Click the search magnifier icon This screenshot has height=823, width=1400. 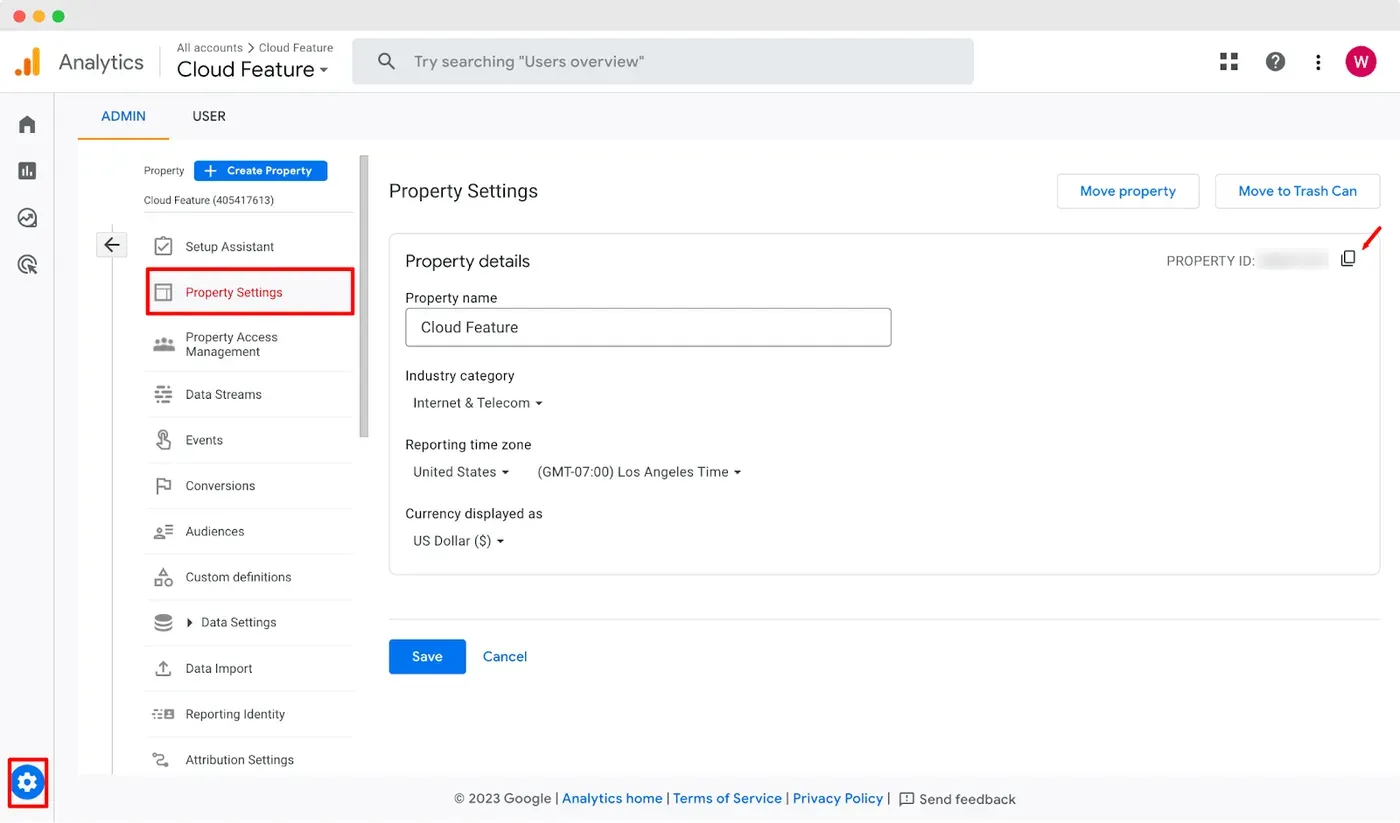pyautogui.click(x=386, y=61)
